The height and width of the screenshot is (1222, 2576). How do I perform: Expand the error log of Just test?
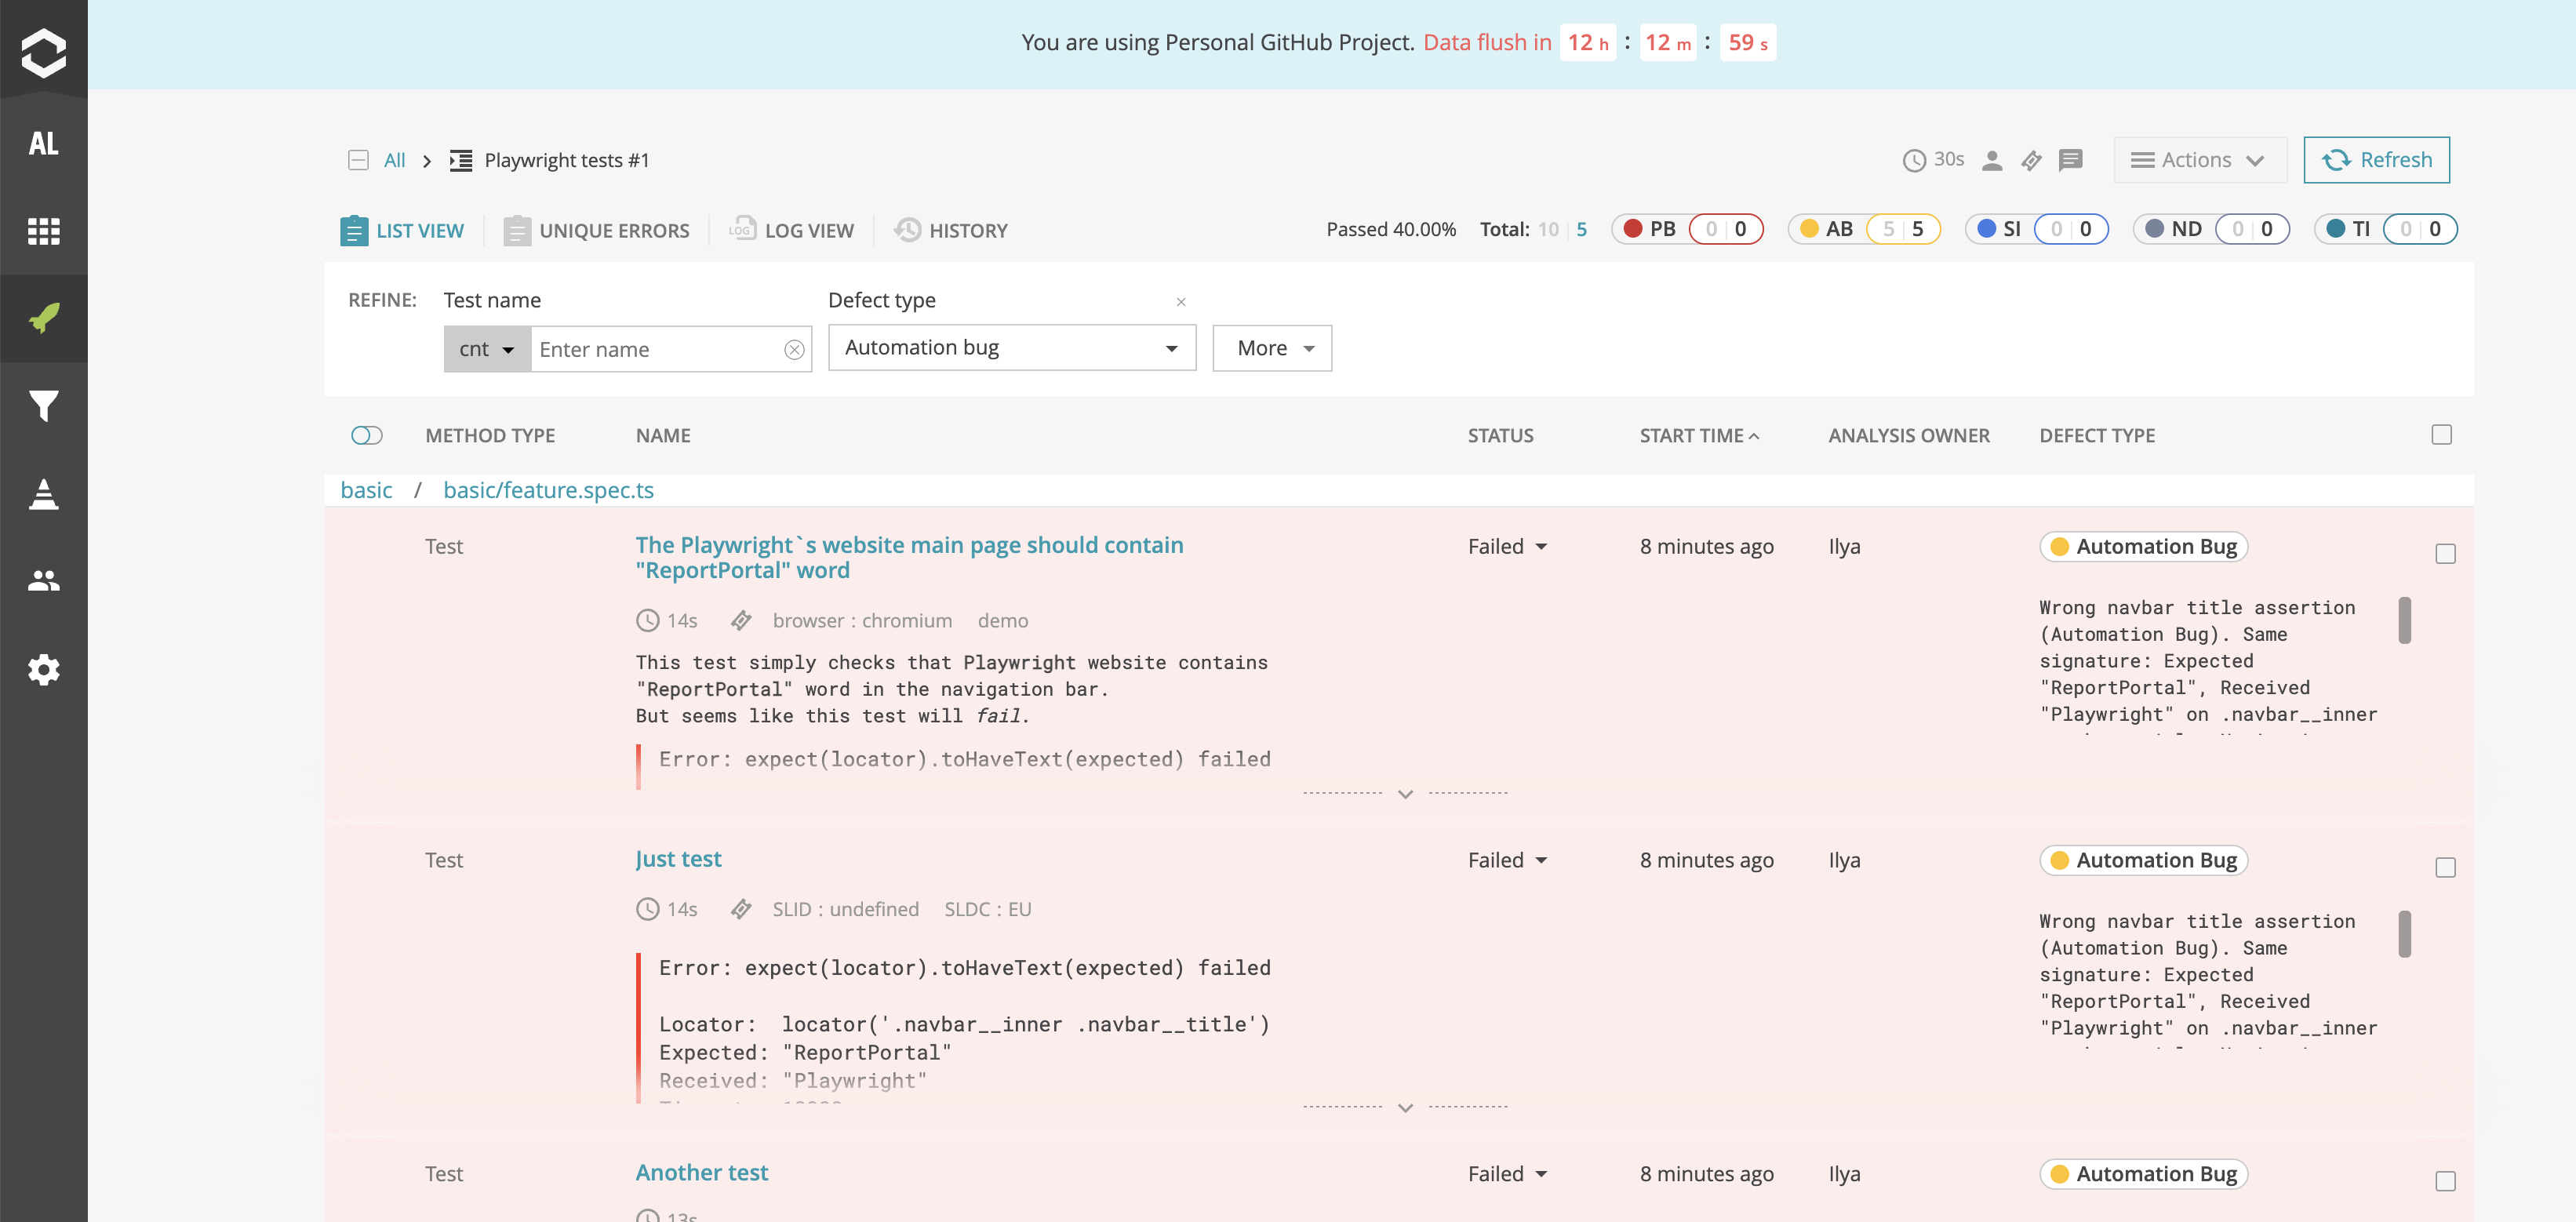click(1405, 1108)
